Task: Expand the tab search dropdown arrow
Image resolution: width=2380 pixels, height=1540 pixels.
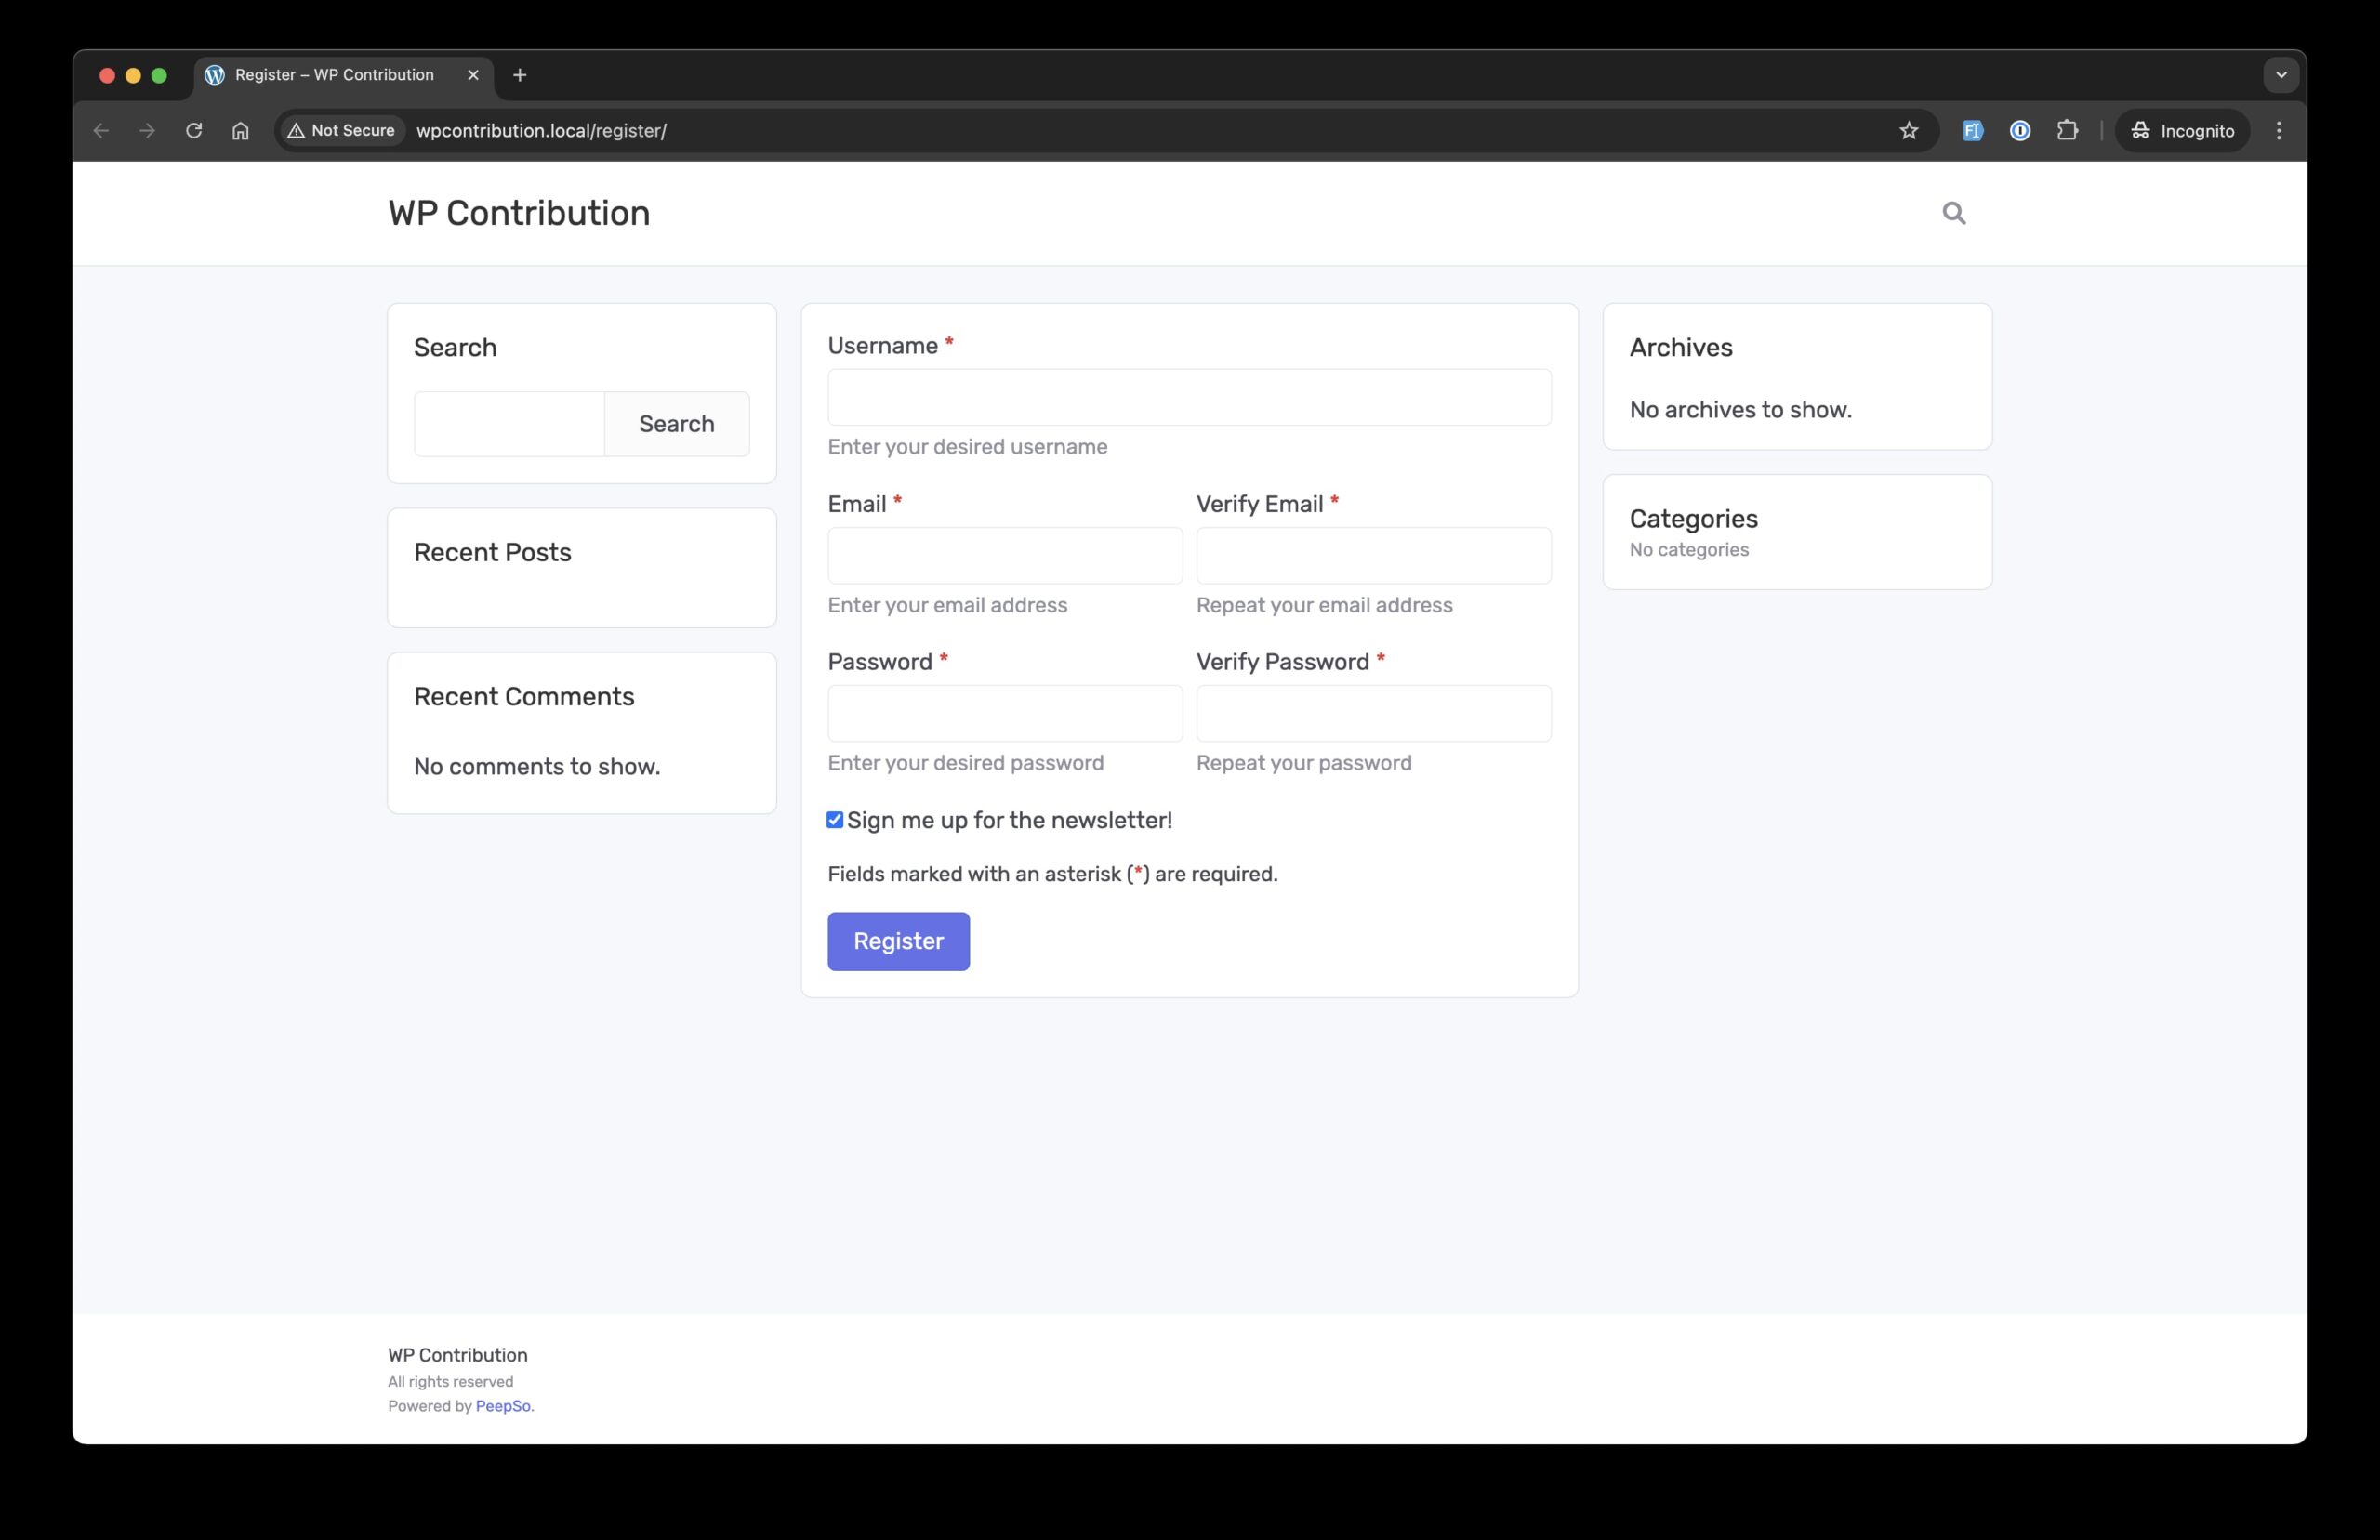Action: tap(2281, 75)
